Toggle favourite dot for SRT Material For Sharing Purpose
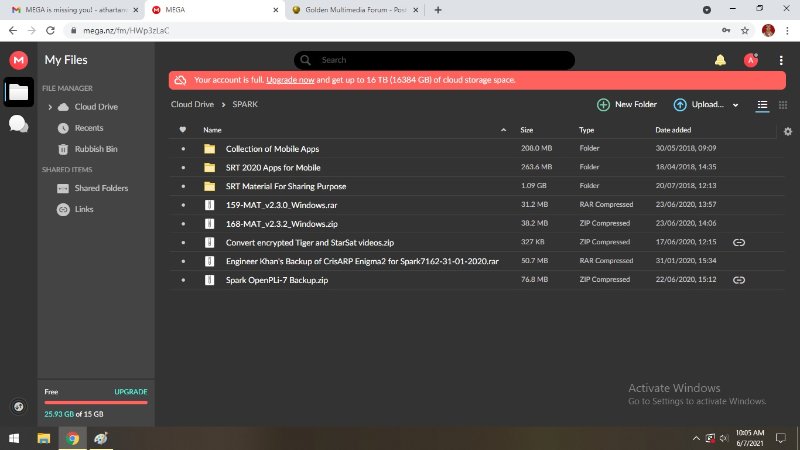Viewport: 800px width, 450px height. 183,187
